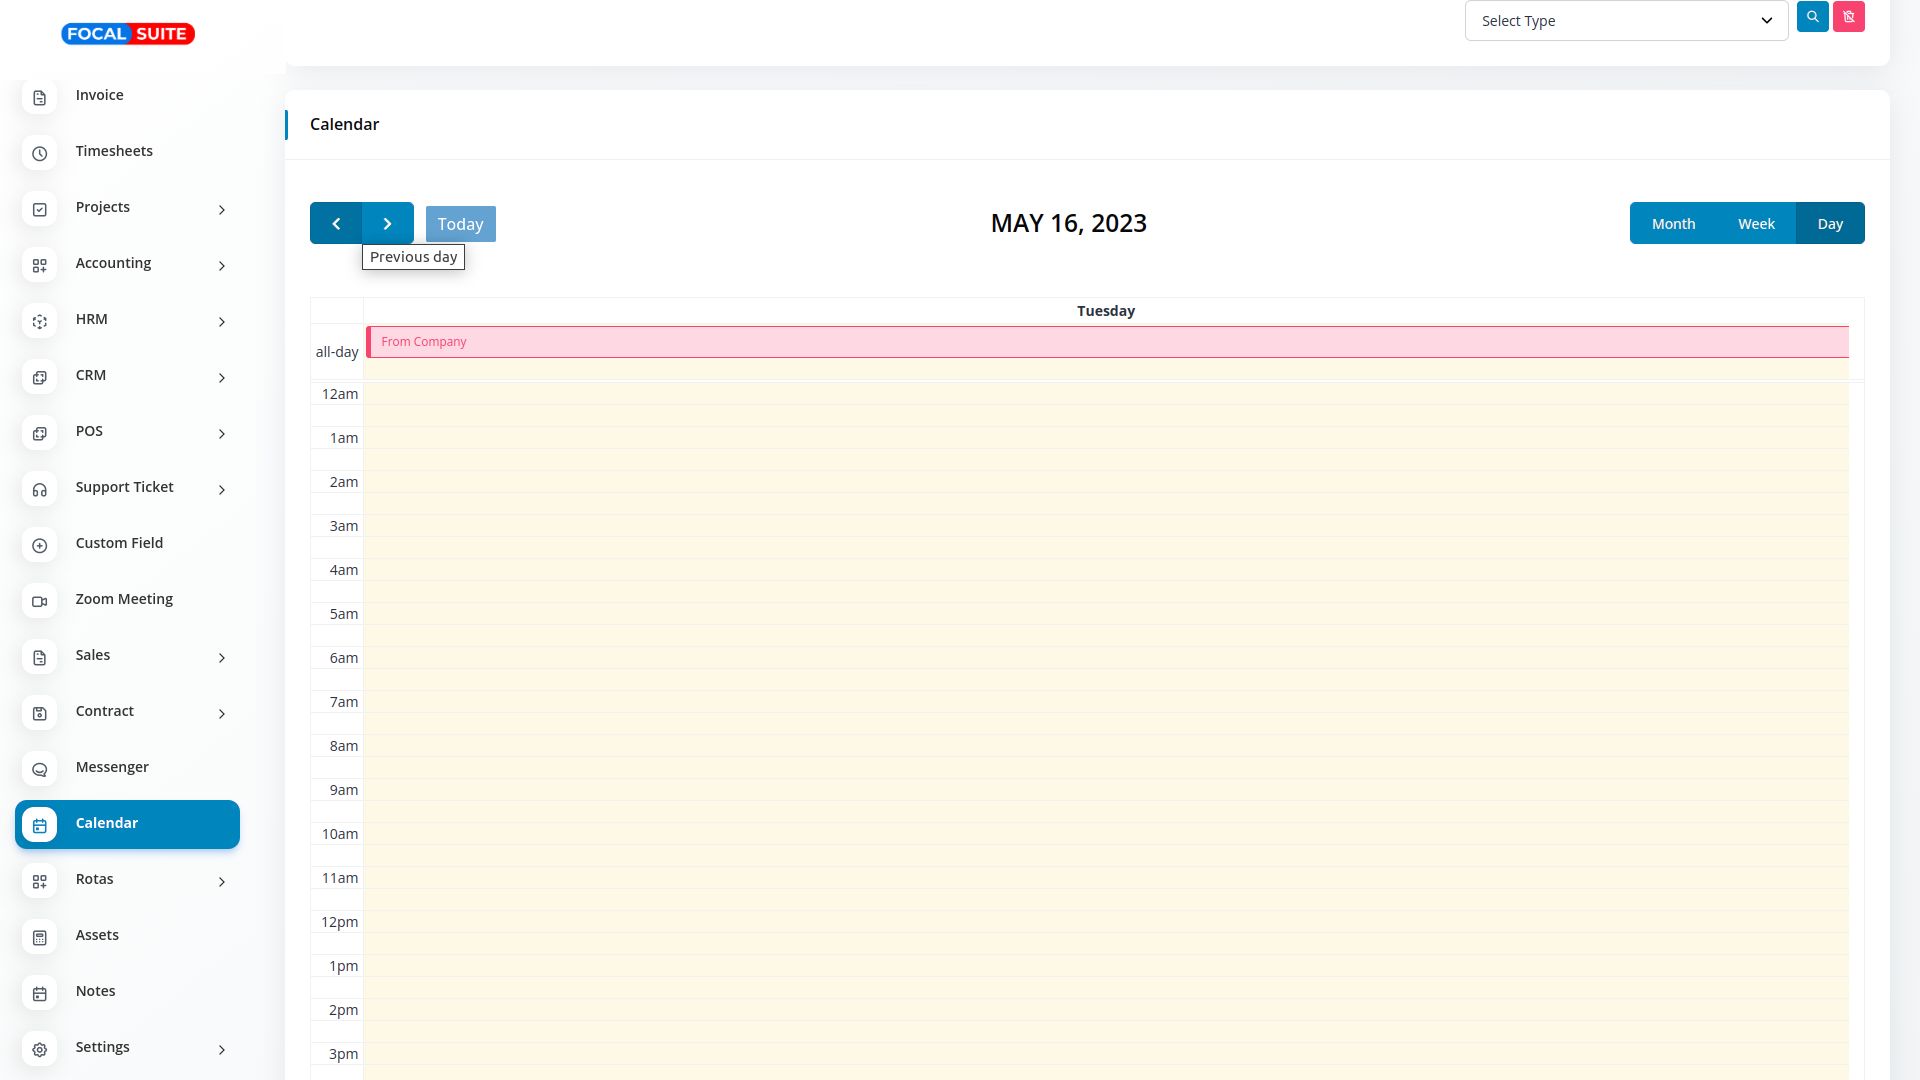
Task: Click the Focal Suite logo
Action: (x=128, y=34)
